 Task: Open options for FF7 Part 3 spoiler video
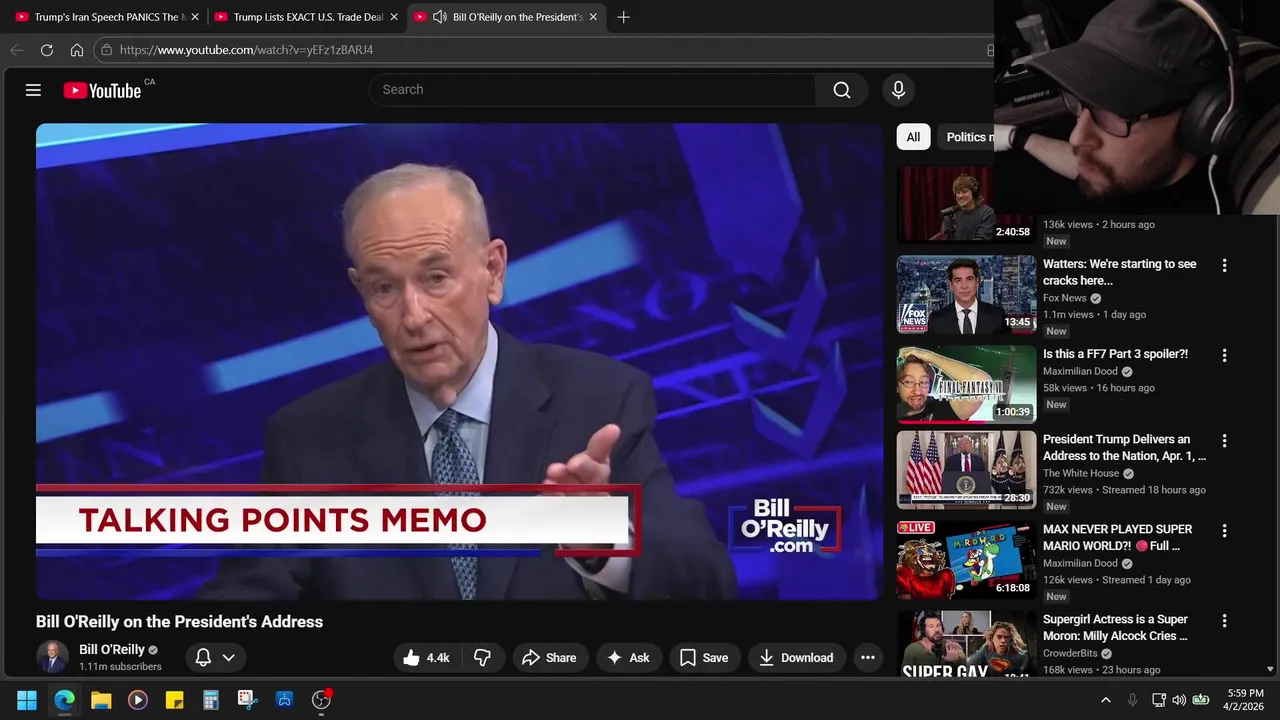coord(1224,356)
